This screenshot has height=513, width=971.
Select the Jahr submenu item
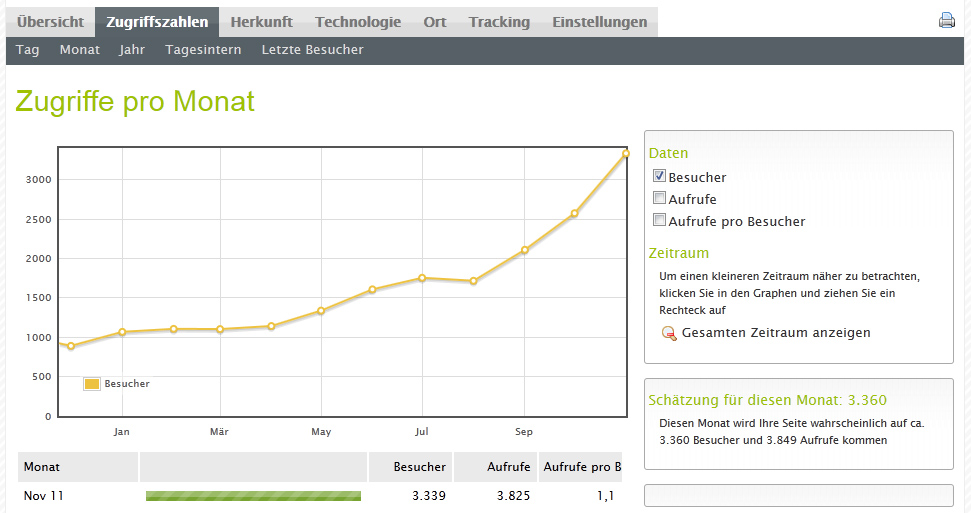tap(132, 50)
